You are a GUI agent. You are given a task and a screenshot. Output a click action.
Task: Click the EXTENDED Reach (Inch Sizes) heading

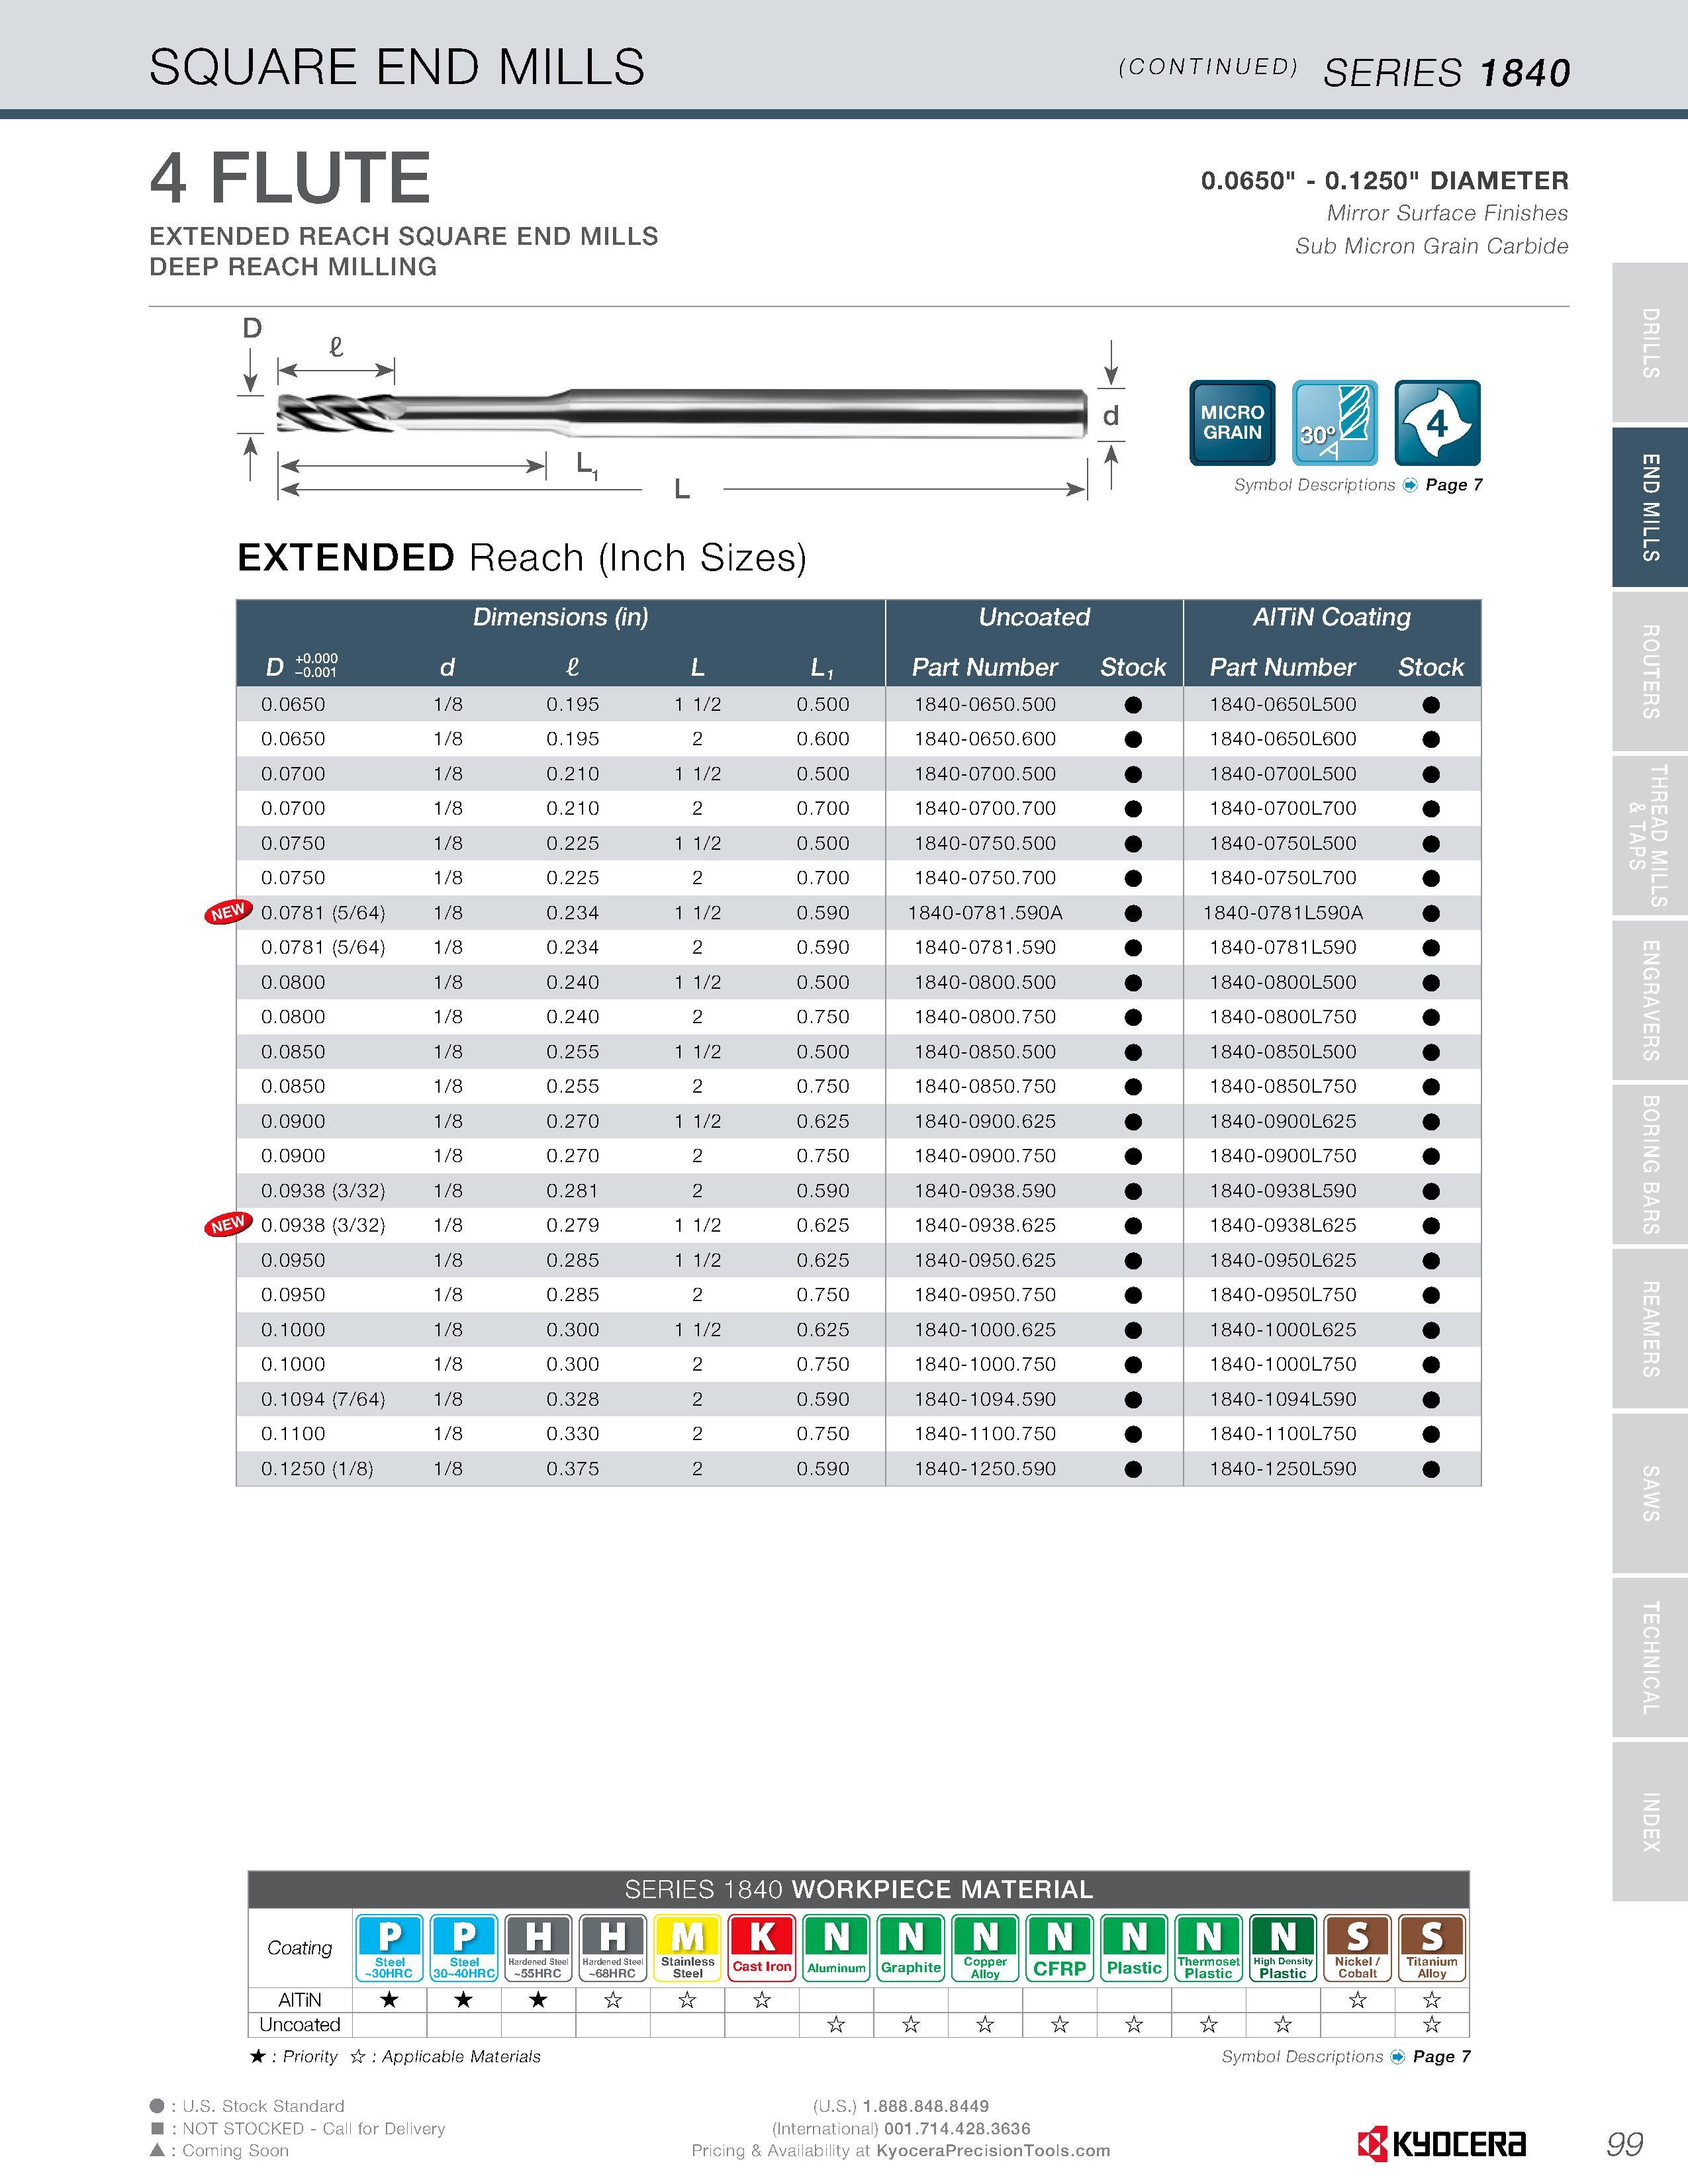pos(522,558)
